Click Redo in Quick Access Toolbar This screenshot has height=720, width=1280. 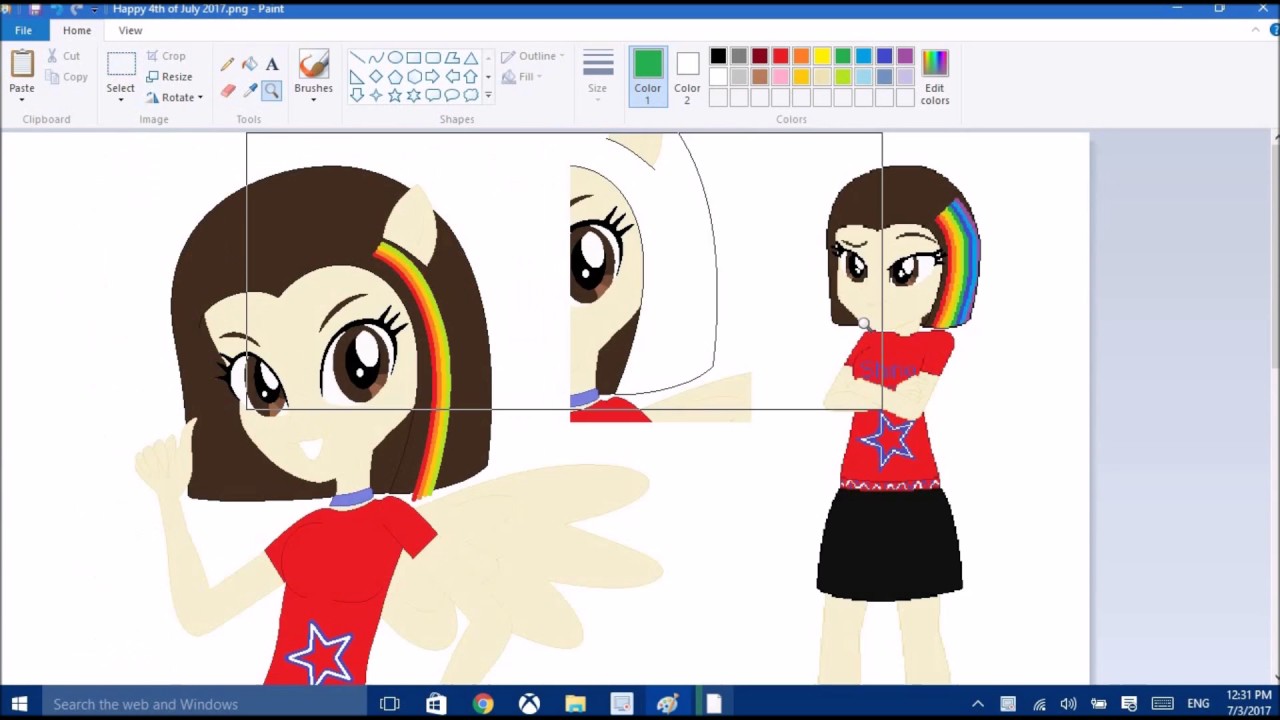[77, 9]
